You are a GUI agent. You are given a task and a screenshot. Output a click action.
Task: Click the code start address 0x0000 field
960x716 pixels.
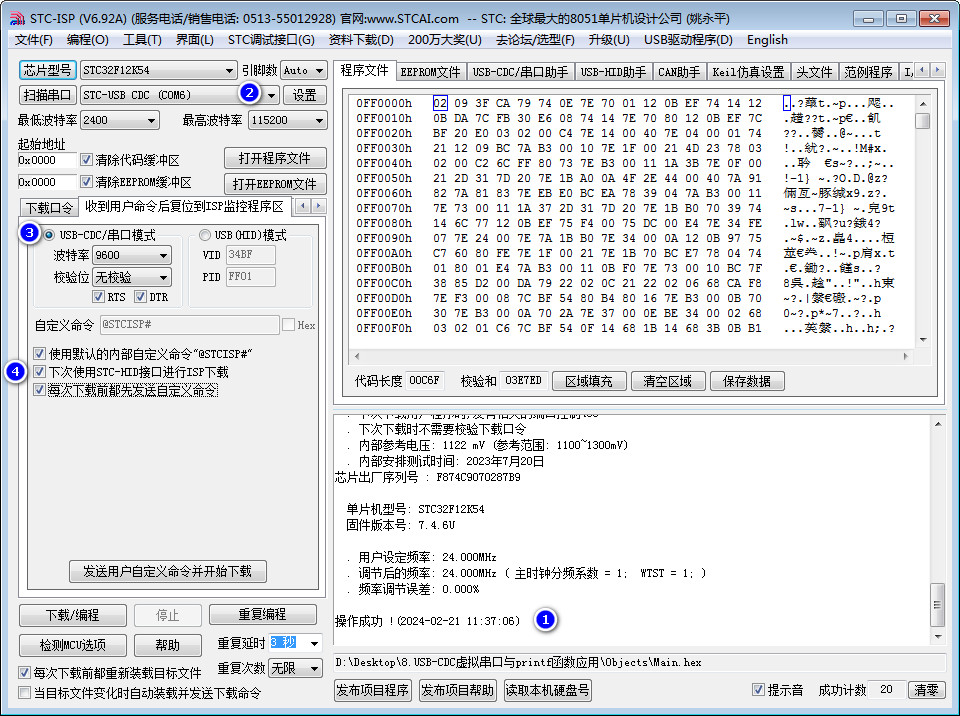[x=47, y=160]
